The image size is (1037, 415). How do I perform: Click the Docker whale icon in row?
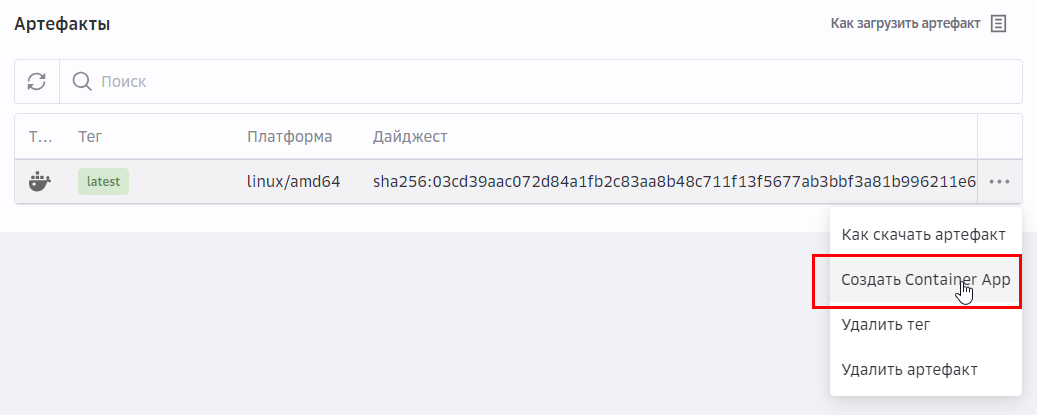[40, 182]
